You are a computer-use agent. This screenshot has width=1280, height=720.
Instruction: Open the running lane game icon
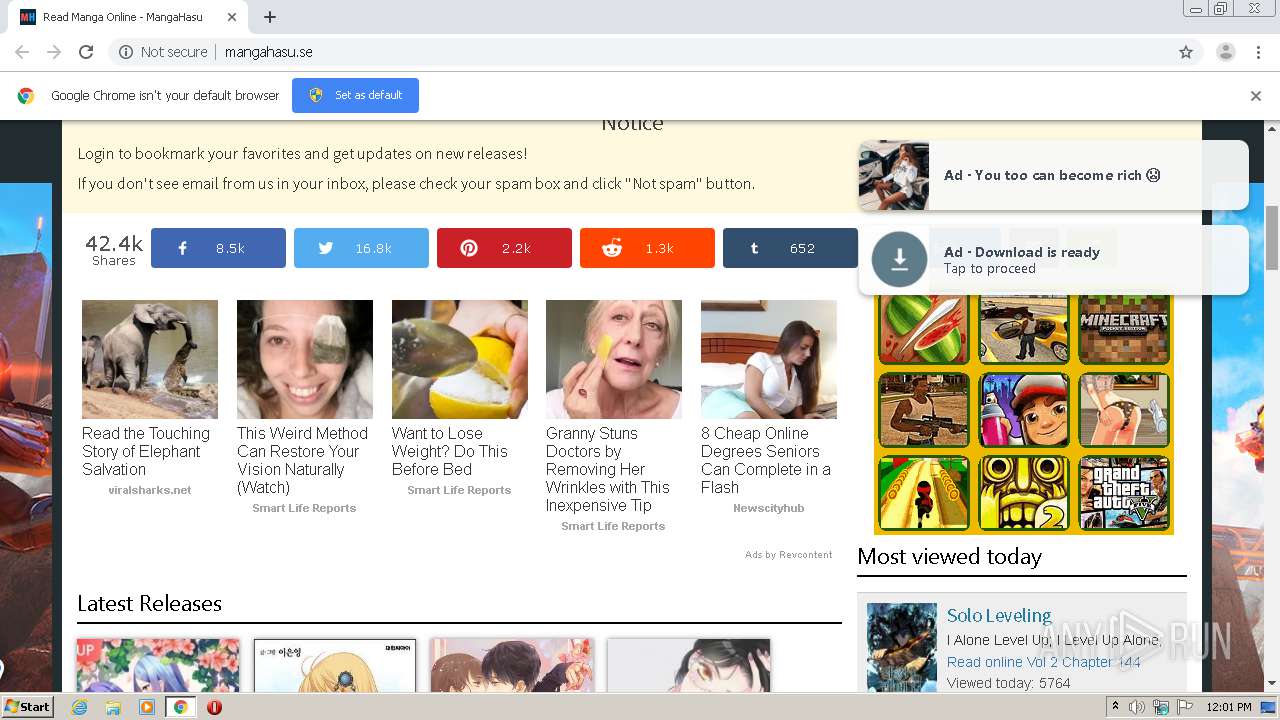[x=924, y=493]
